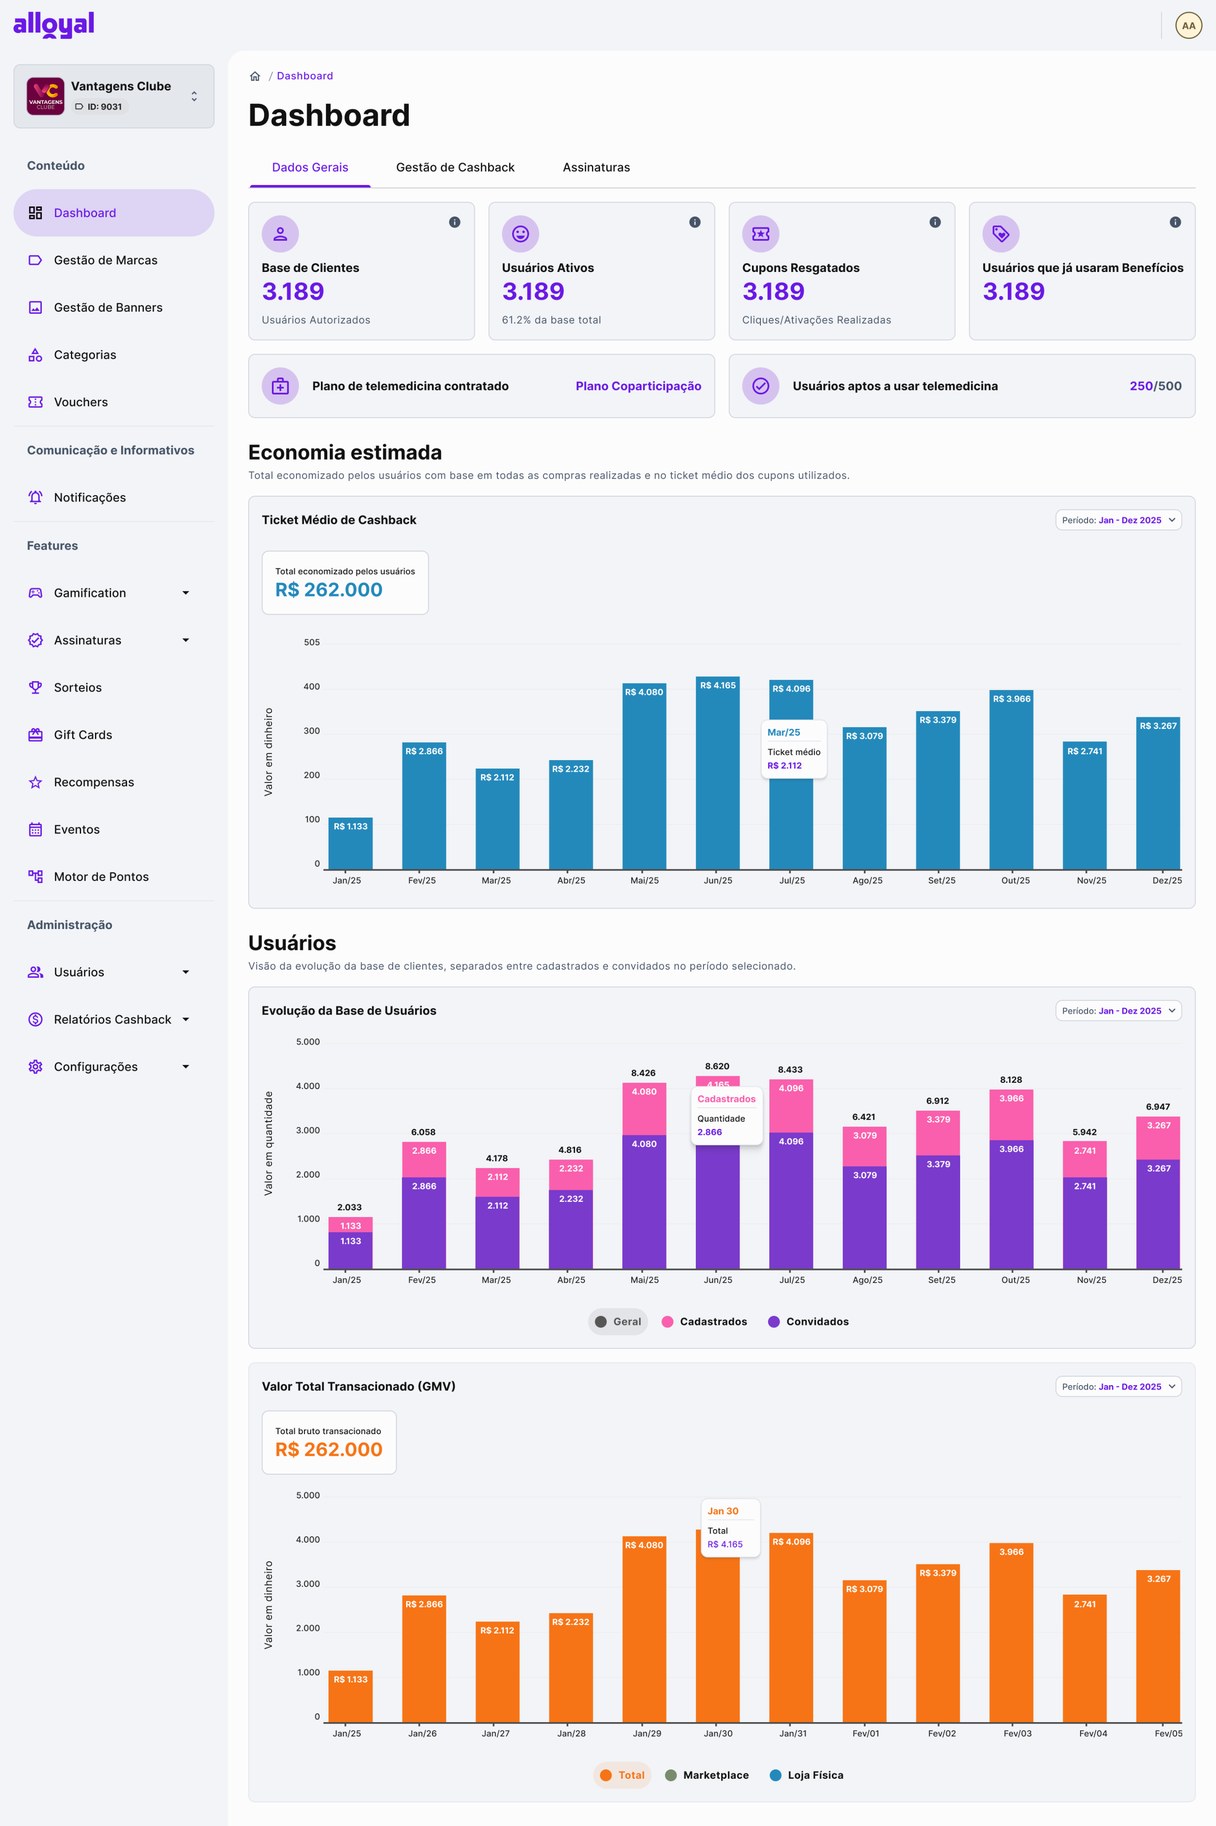Image resolution: width=1216 pixels, height=1826 pixels.
Task: Open Notificações bell icon in sidebar
Action: click(x=35, y=497)
